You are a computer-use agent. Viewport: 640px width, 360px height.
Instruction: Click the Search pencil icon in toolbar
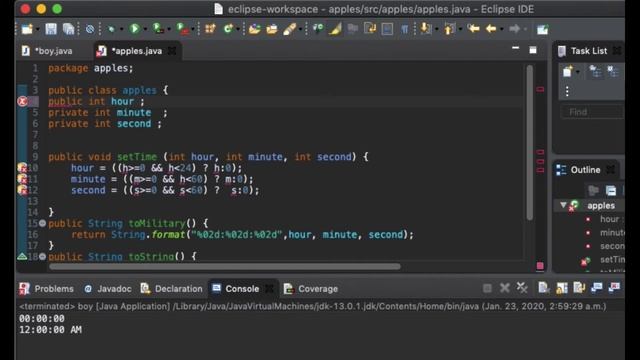click(289, 29)
